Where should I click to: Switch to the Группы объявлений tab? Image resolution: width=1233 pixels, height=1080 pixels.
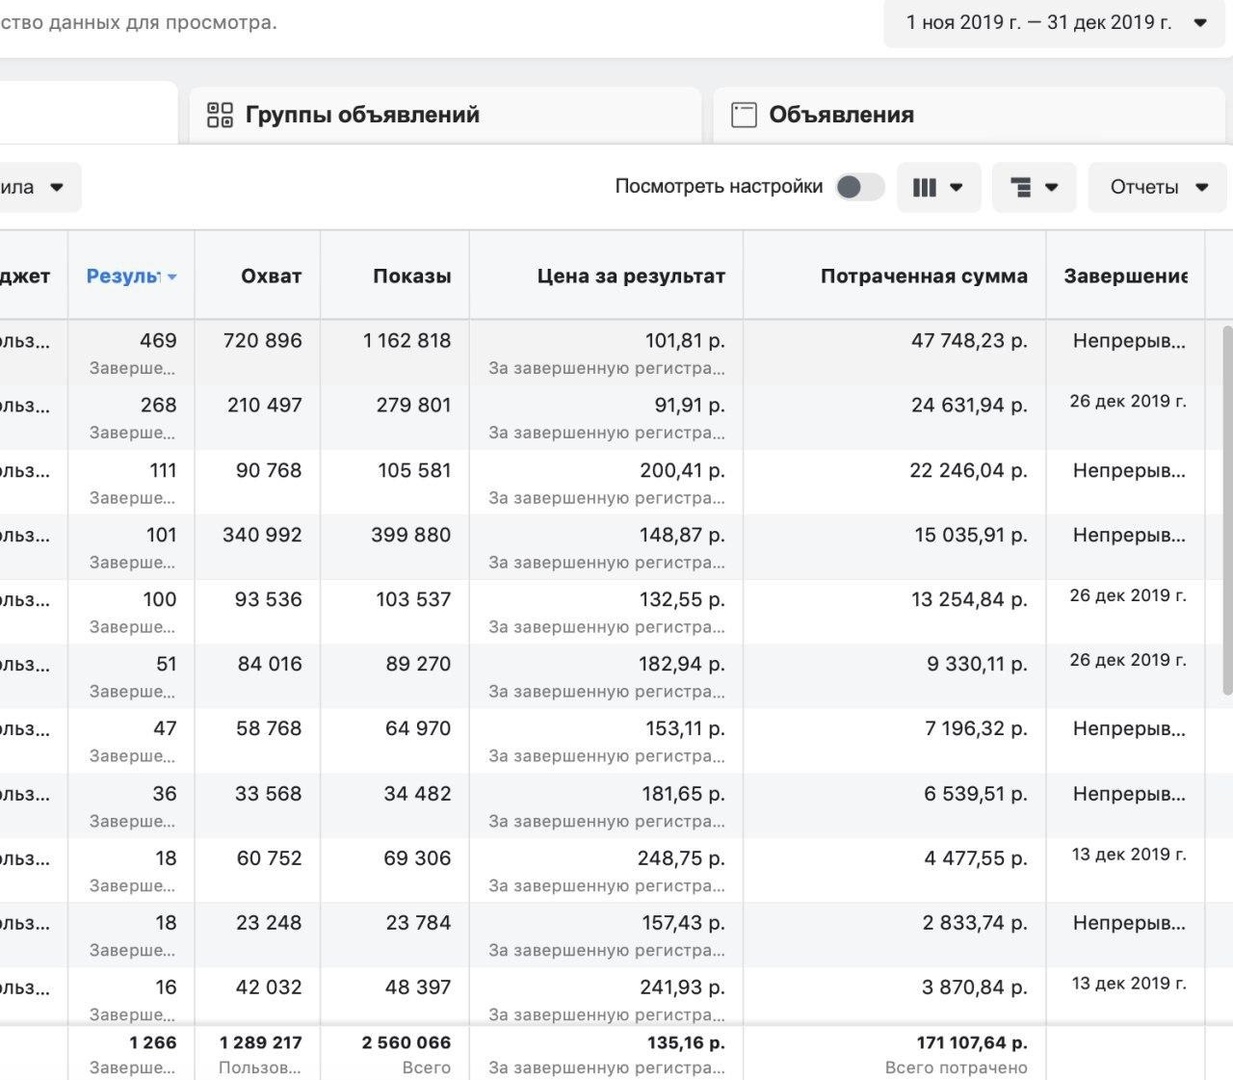[445, 115]
